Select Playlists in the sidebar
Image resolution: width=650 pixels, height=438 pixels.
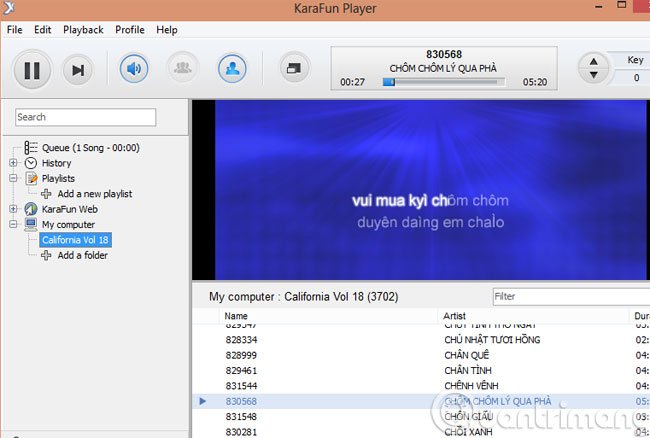58,179
